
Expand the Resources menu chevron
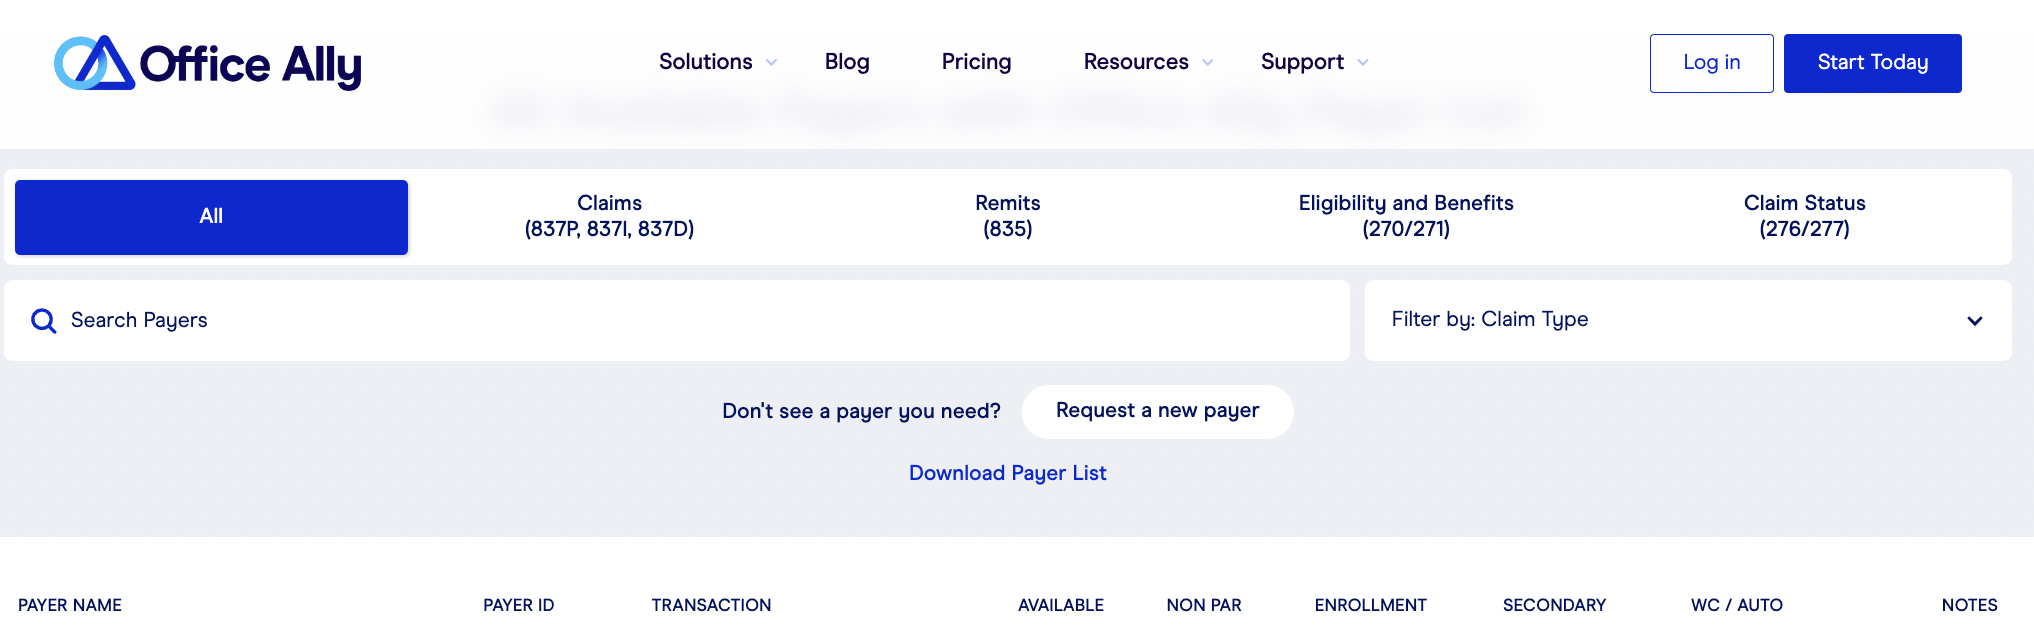(x=1207, y=63)
